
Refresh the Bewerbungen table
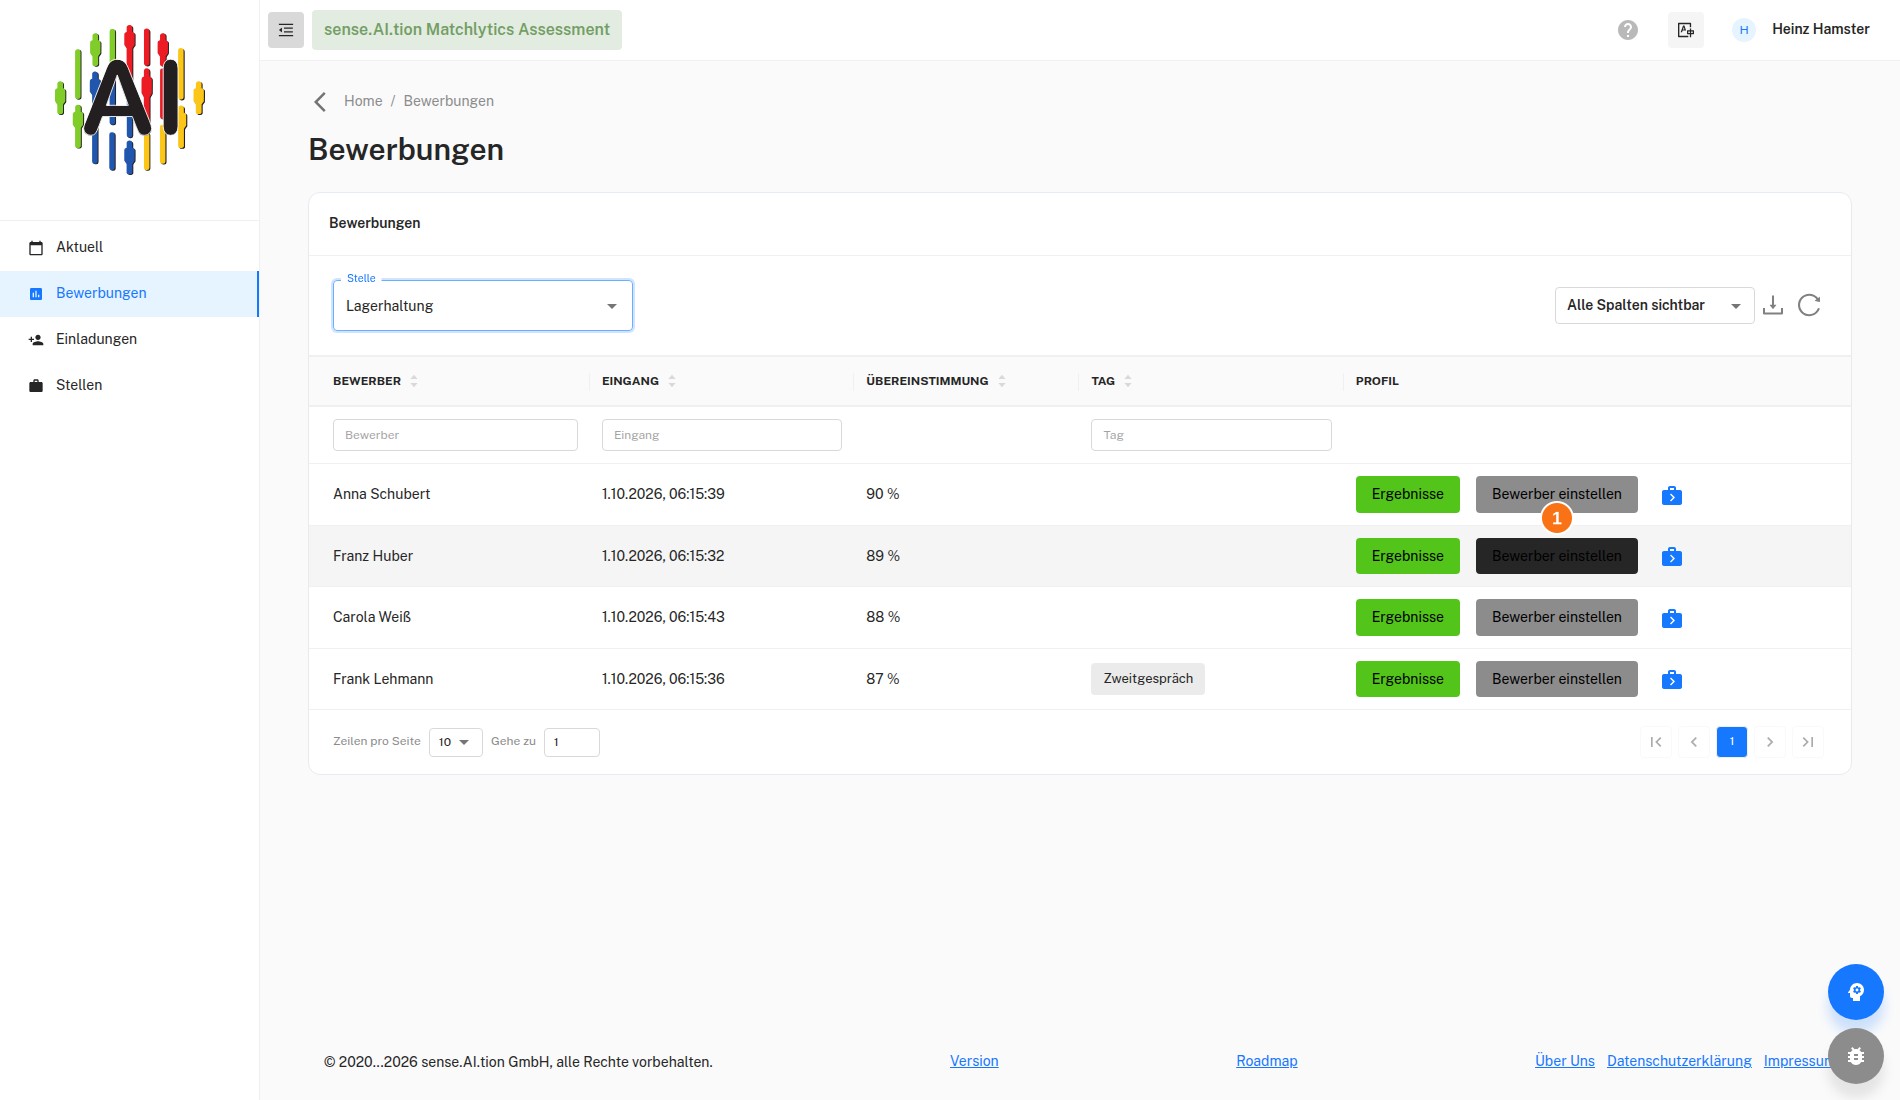(1809, 305)
